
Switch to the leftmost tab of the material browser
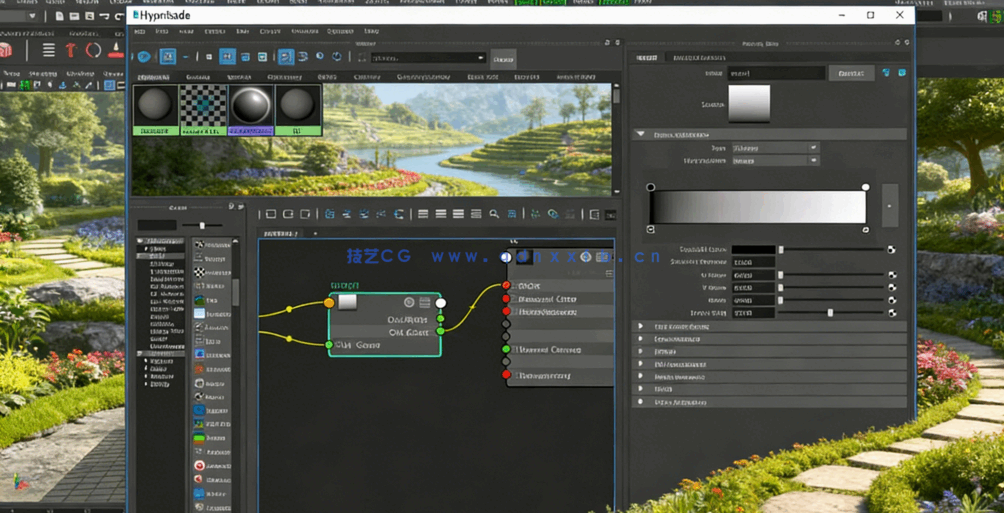pos(154,77)
